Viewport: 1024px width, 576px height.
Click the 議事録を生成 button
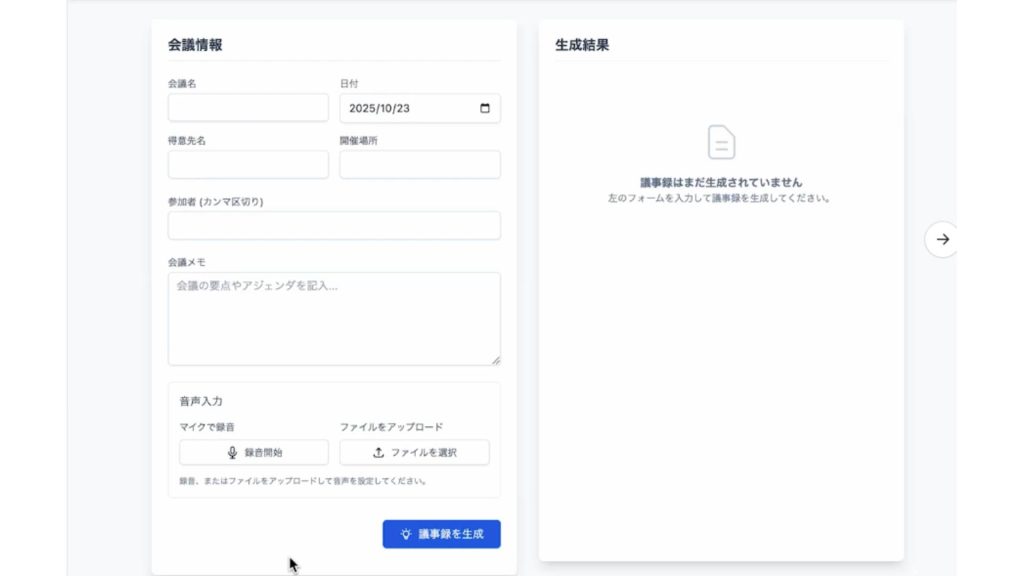click(441, 534)
